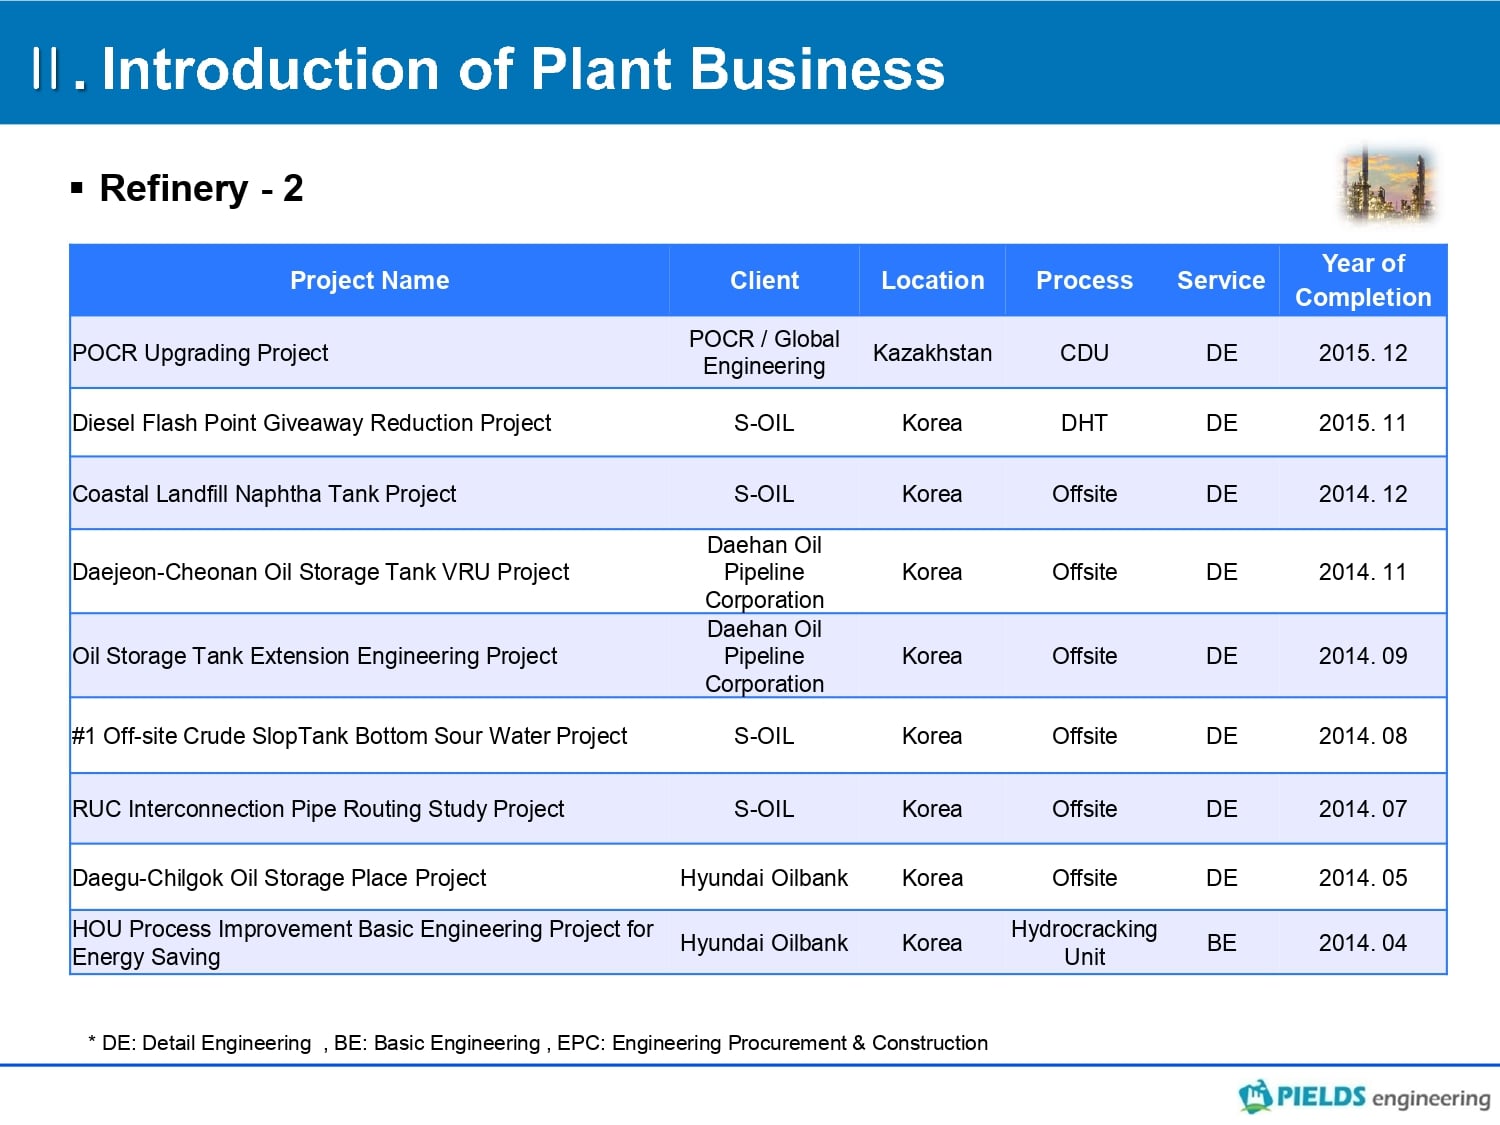Click 'DE' service in the POCR Upgrading row
This screenshot has height=1125, width=1500.
tap(1221, 353)
